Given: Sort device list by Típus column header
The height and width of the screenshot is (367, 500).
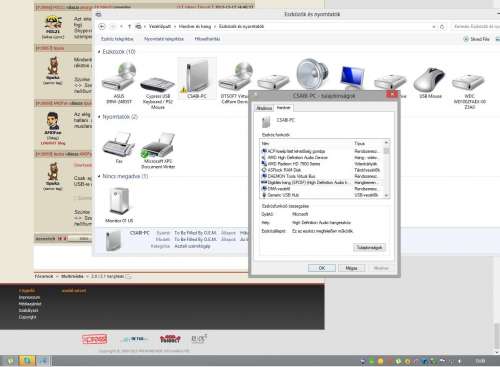Looking at the screenshot, I should point(368,143).
